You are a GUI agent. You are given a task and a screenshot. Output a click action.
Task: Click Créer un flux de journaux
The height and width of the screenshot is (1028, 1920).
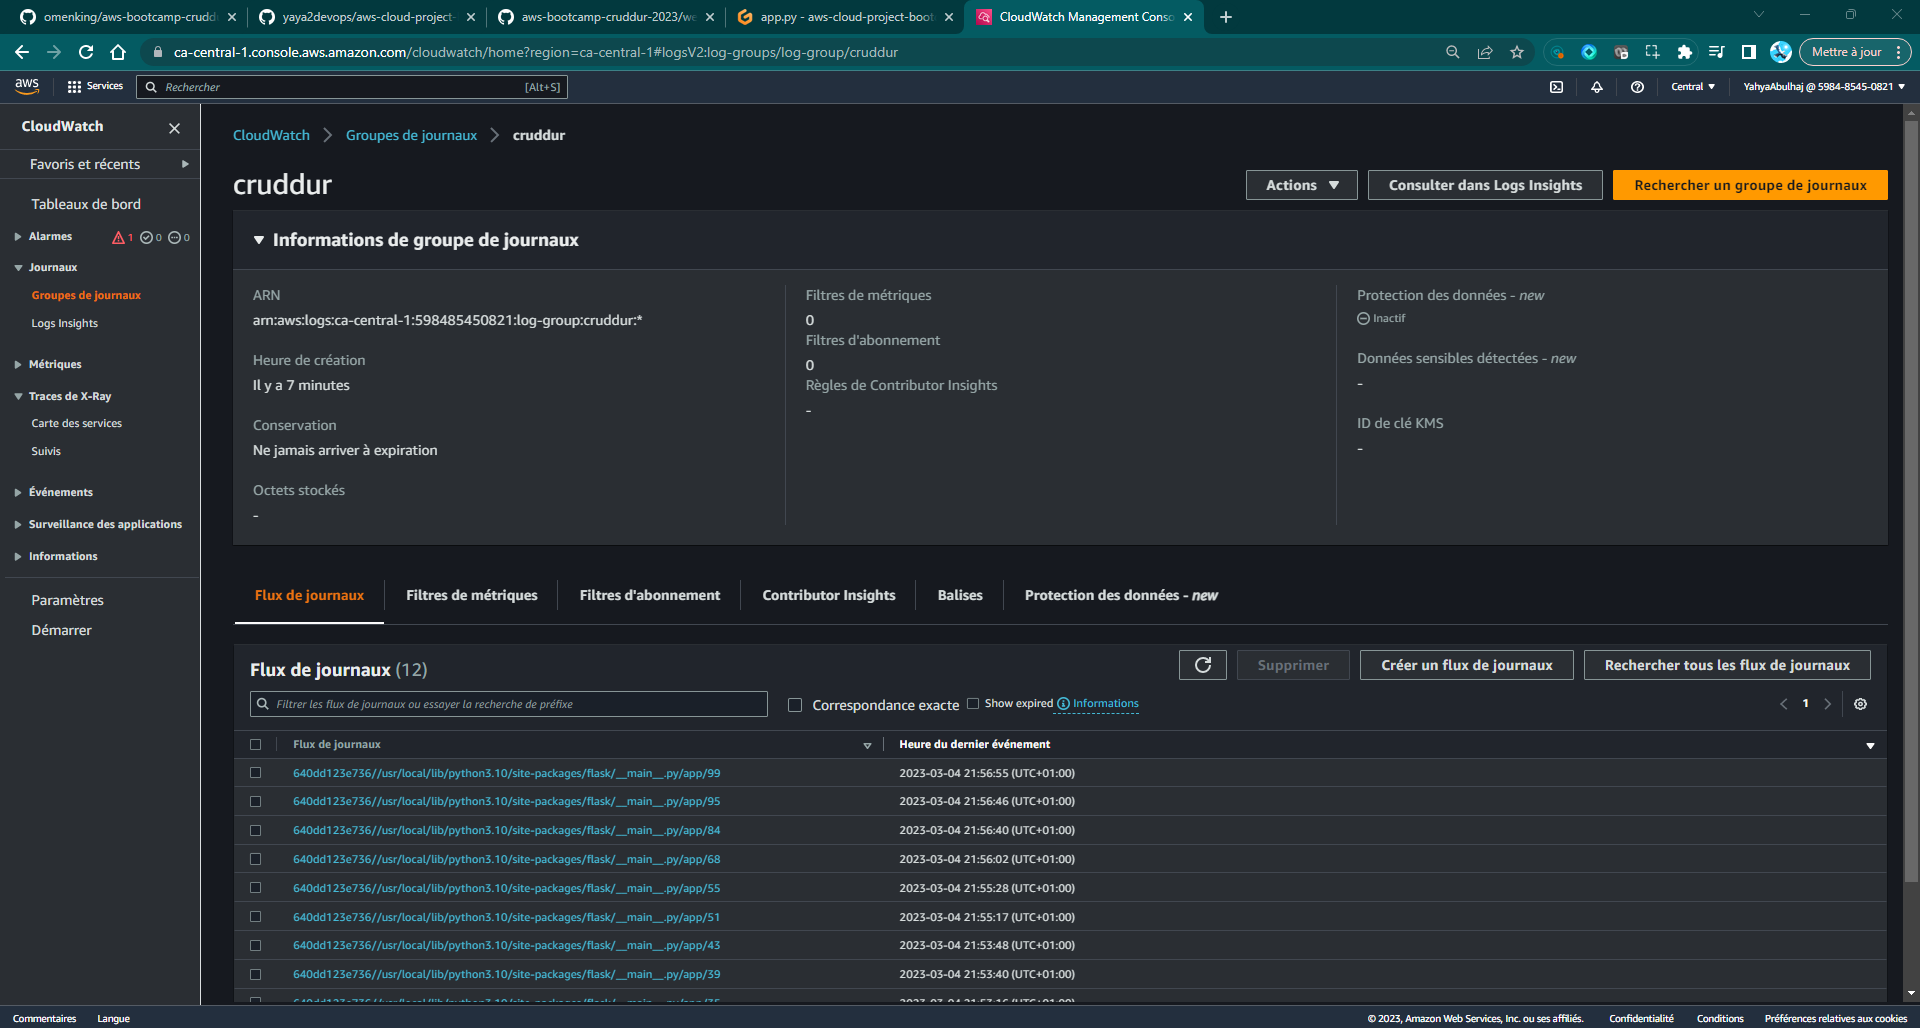[x=1467, y=665]
